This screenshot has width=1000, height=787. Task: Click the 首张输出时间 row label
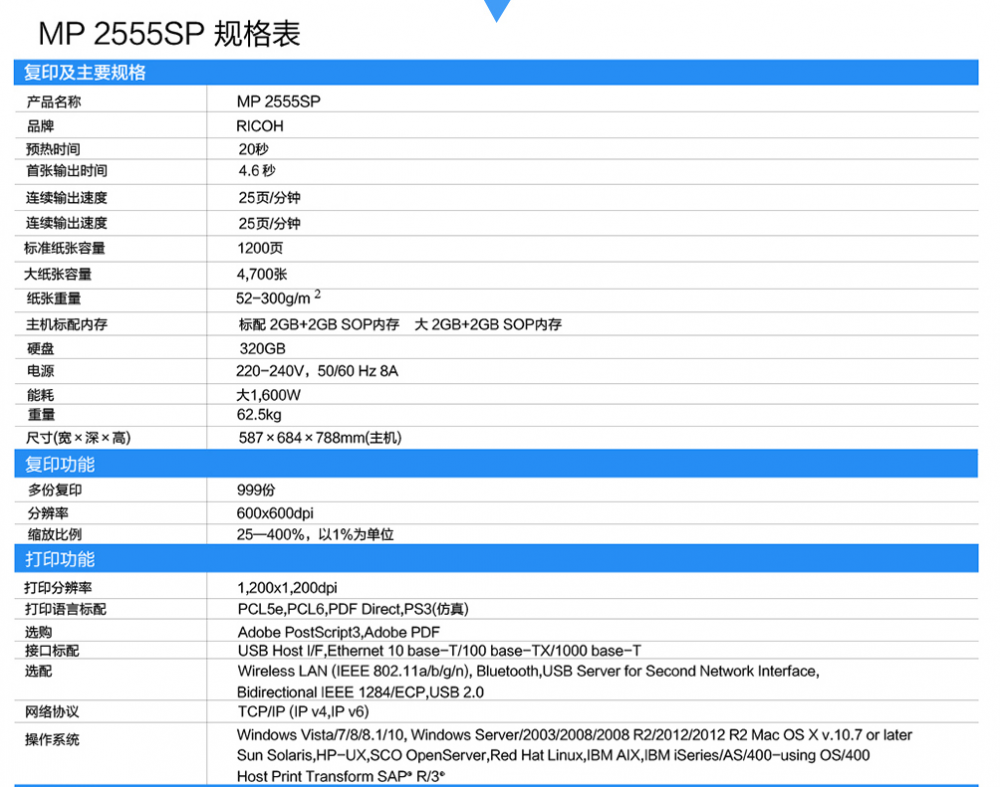[67, 171]
